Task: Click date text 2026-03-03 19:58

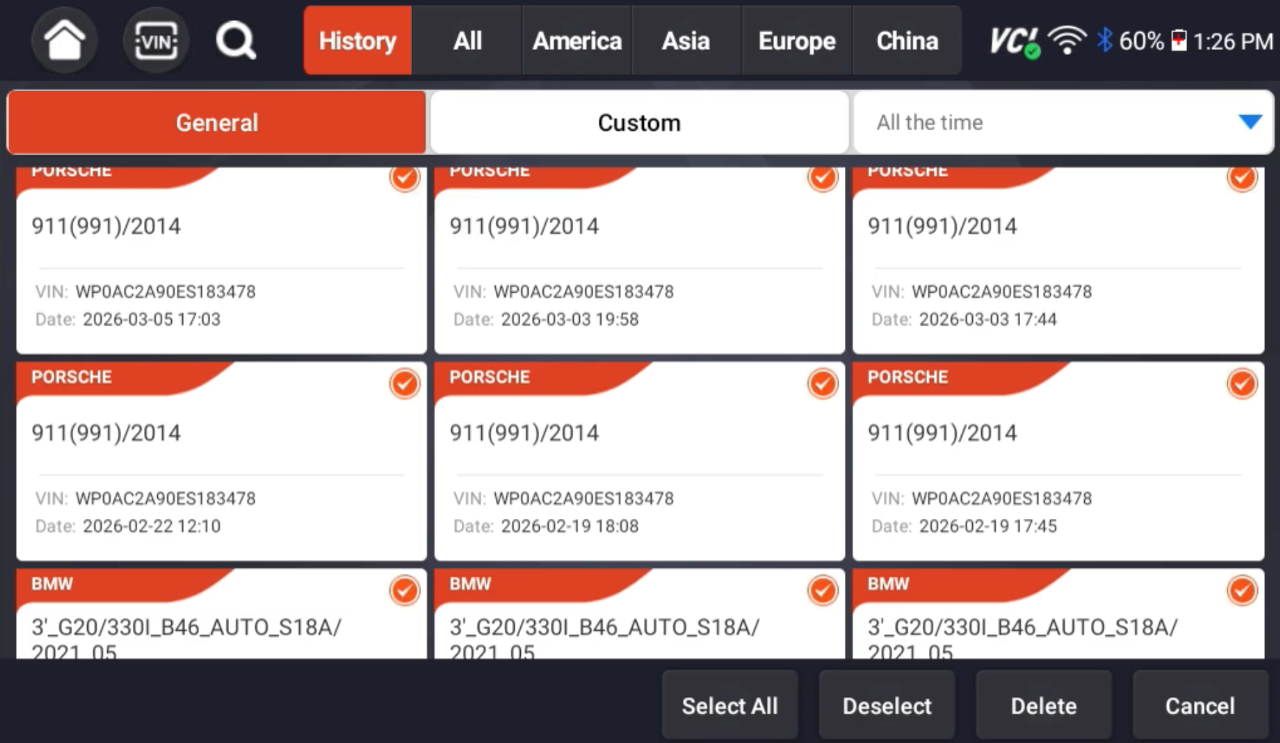Action: (570, 319)
